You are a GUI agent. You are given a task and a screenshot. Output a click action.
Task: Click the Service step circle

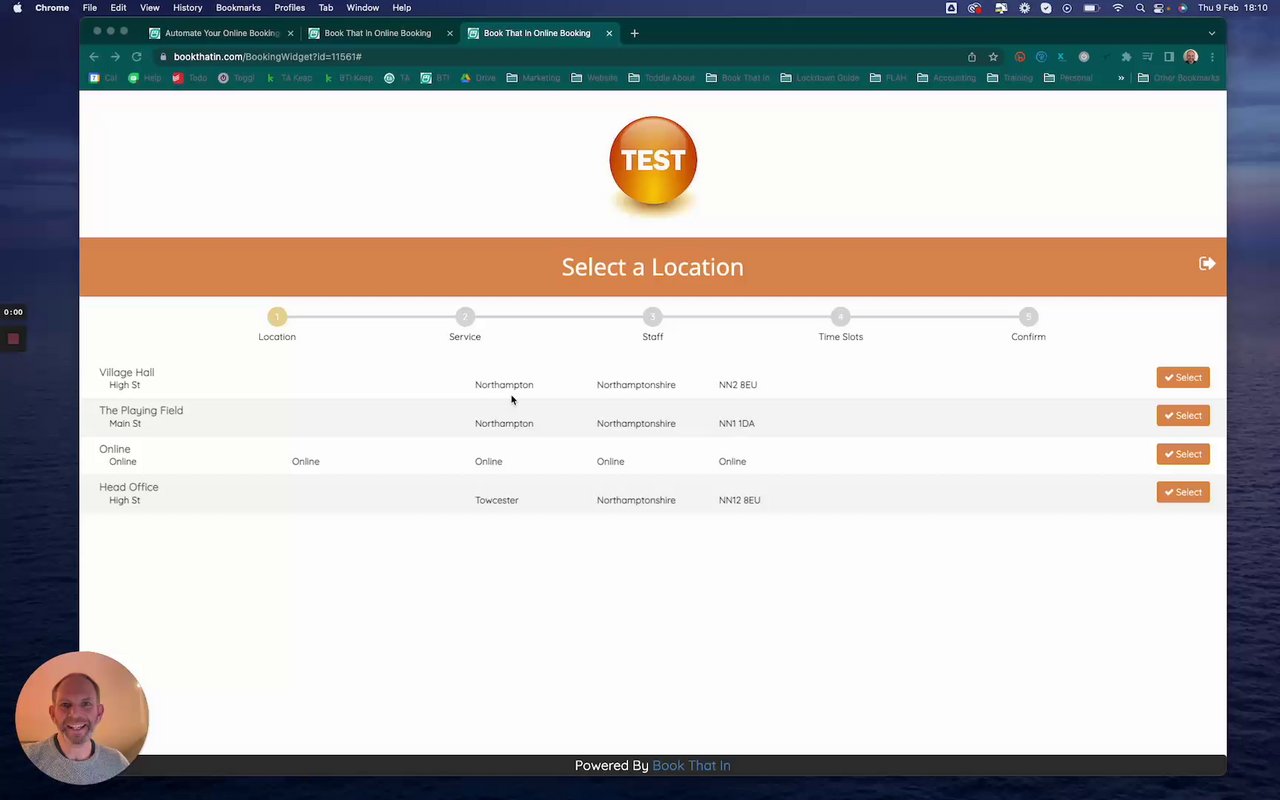(465, 317)
